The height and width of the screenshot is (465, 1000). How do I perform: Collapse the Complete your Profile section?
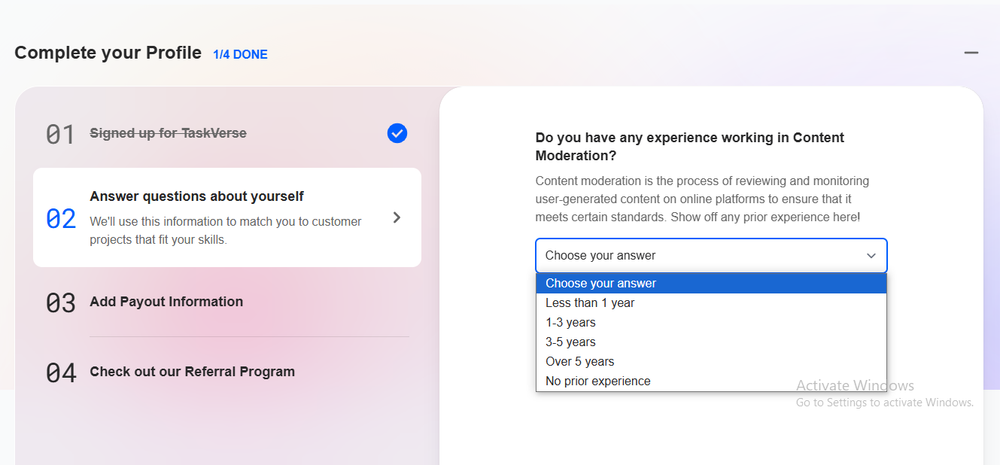point(970,53)
